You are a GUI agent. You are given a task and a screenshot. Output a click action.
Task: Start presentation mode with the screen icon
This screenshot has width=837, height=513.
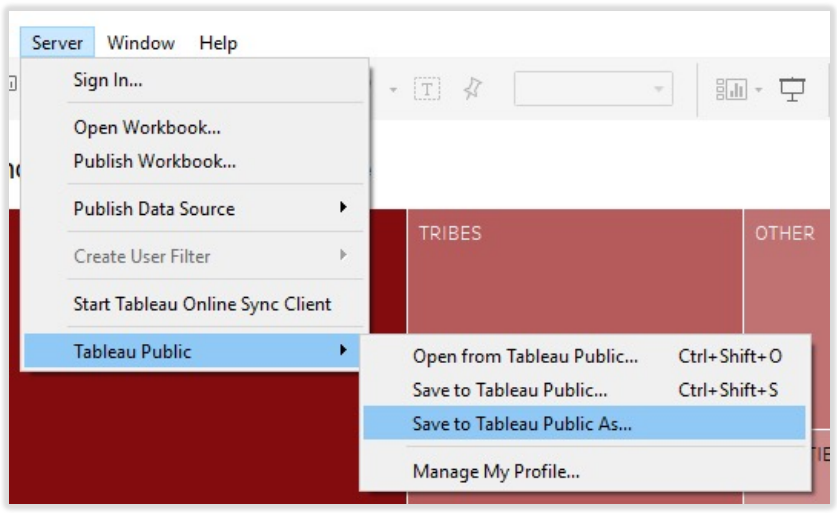pyautogui.click(x=792, y=89)
